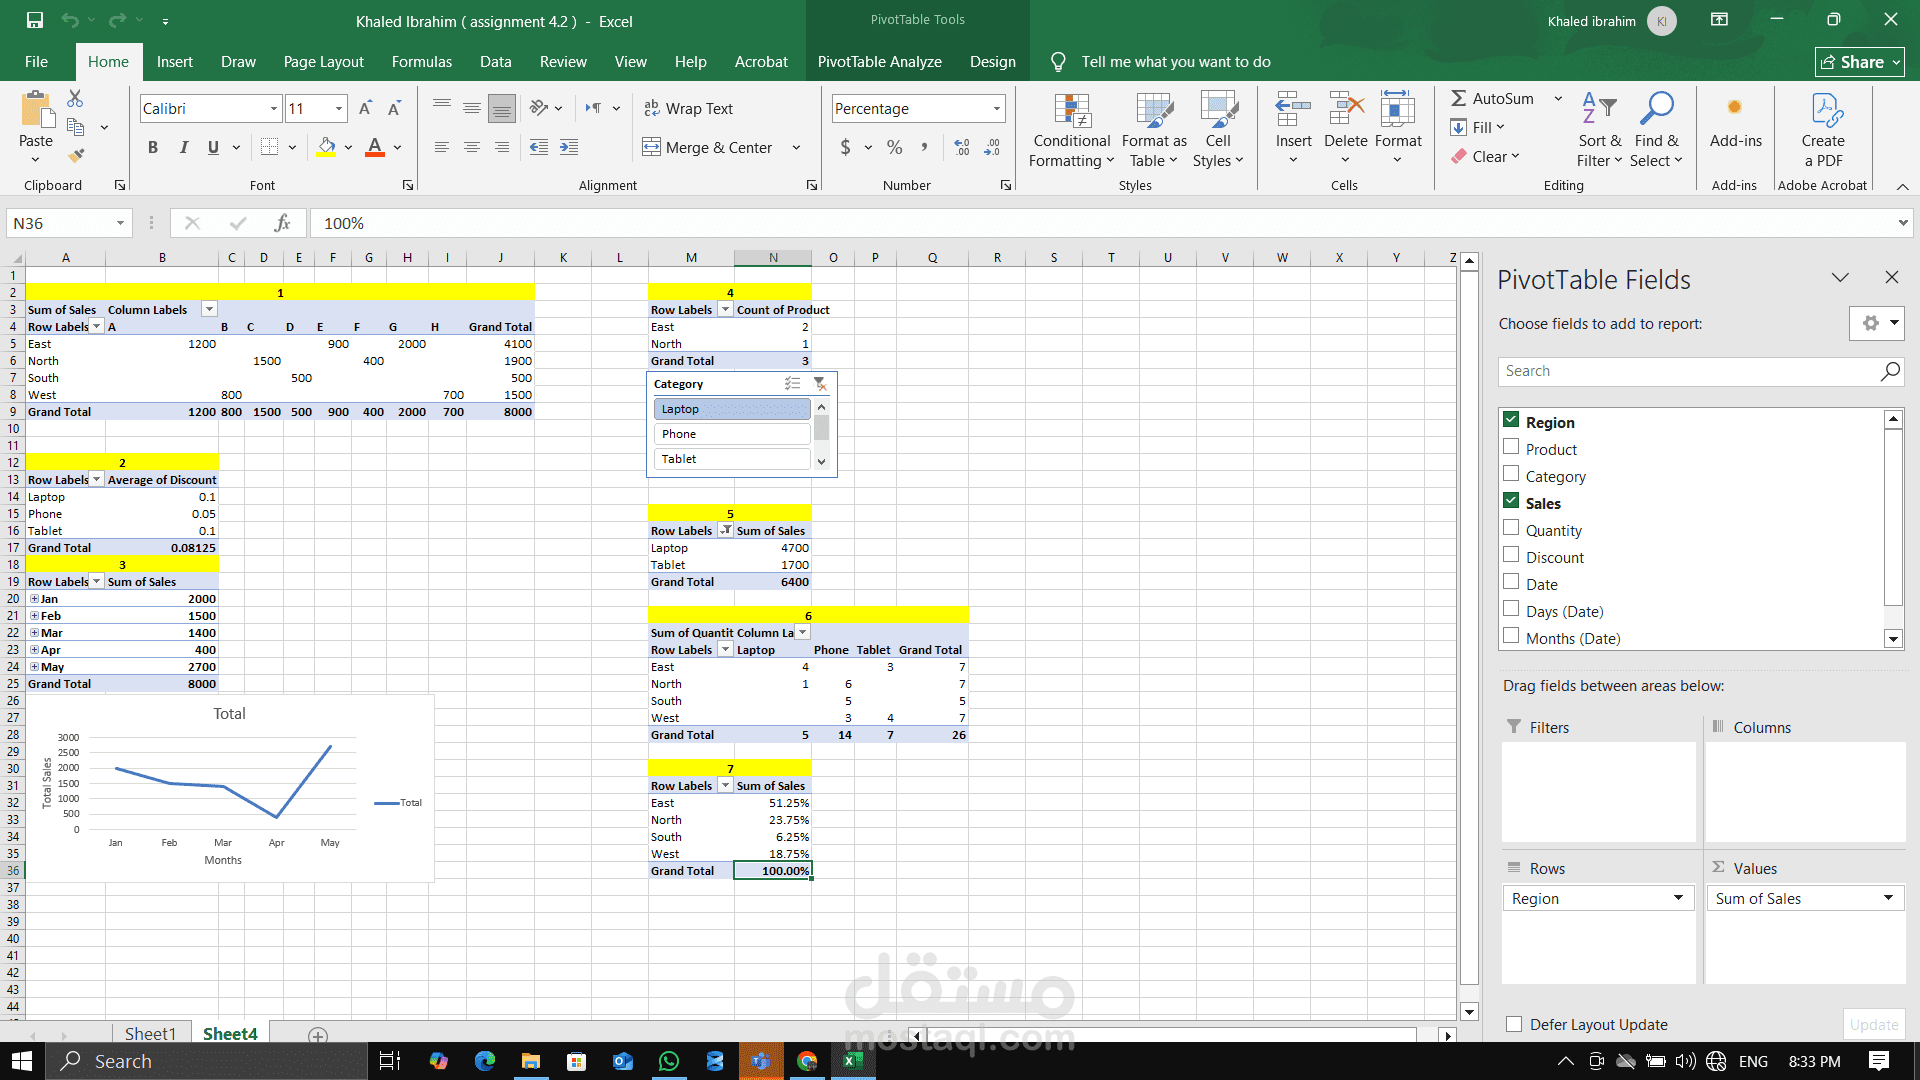1920x1080 pixels.
Task: Click the Center align icon
Action: click(x=472, y=148)
